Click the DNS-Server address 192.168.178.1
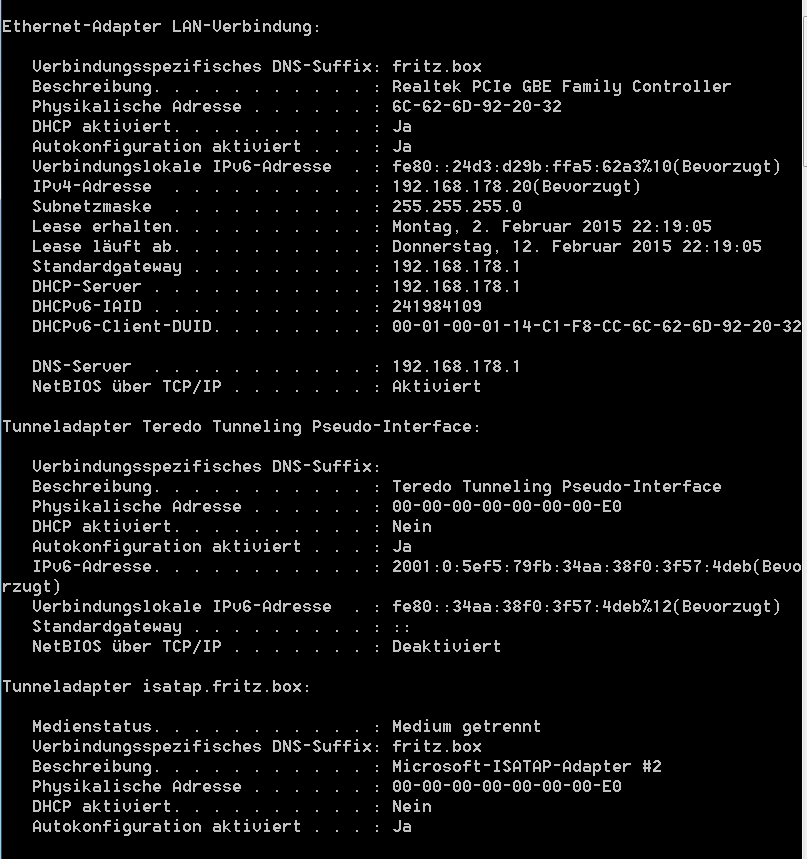The height and width of the screenshot is (859, 807). 456,366
